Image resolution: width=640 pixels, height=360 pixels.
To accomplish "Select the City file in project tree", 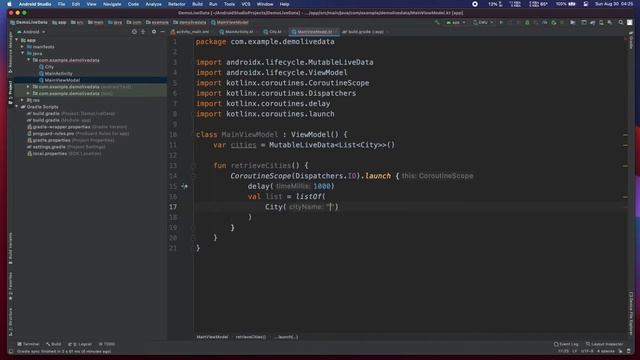I will [46, 67].
